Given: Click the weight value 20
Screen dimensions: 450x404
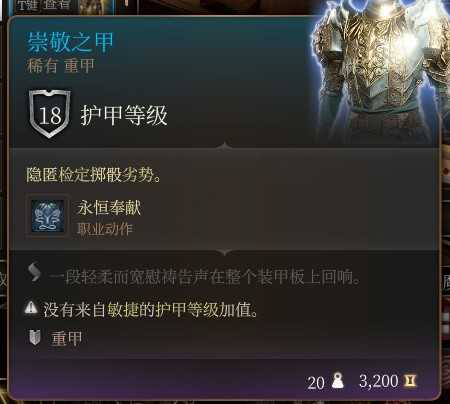Looking at the screenshot, I should coord(316,383).
